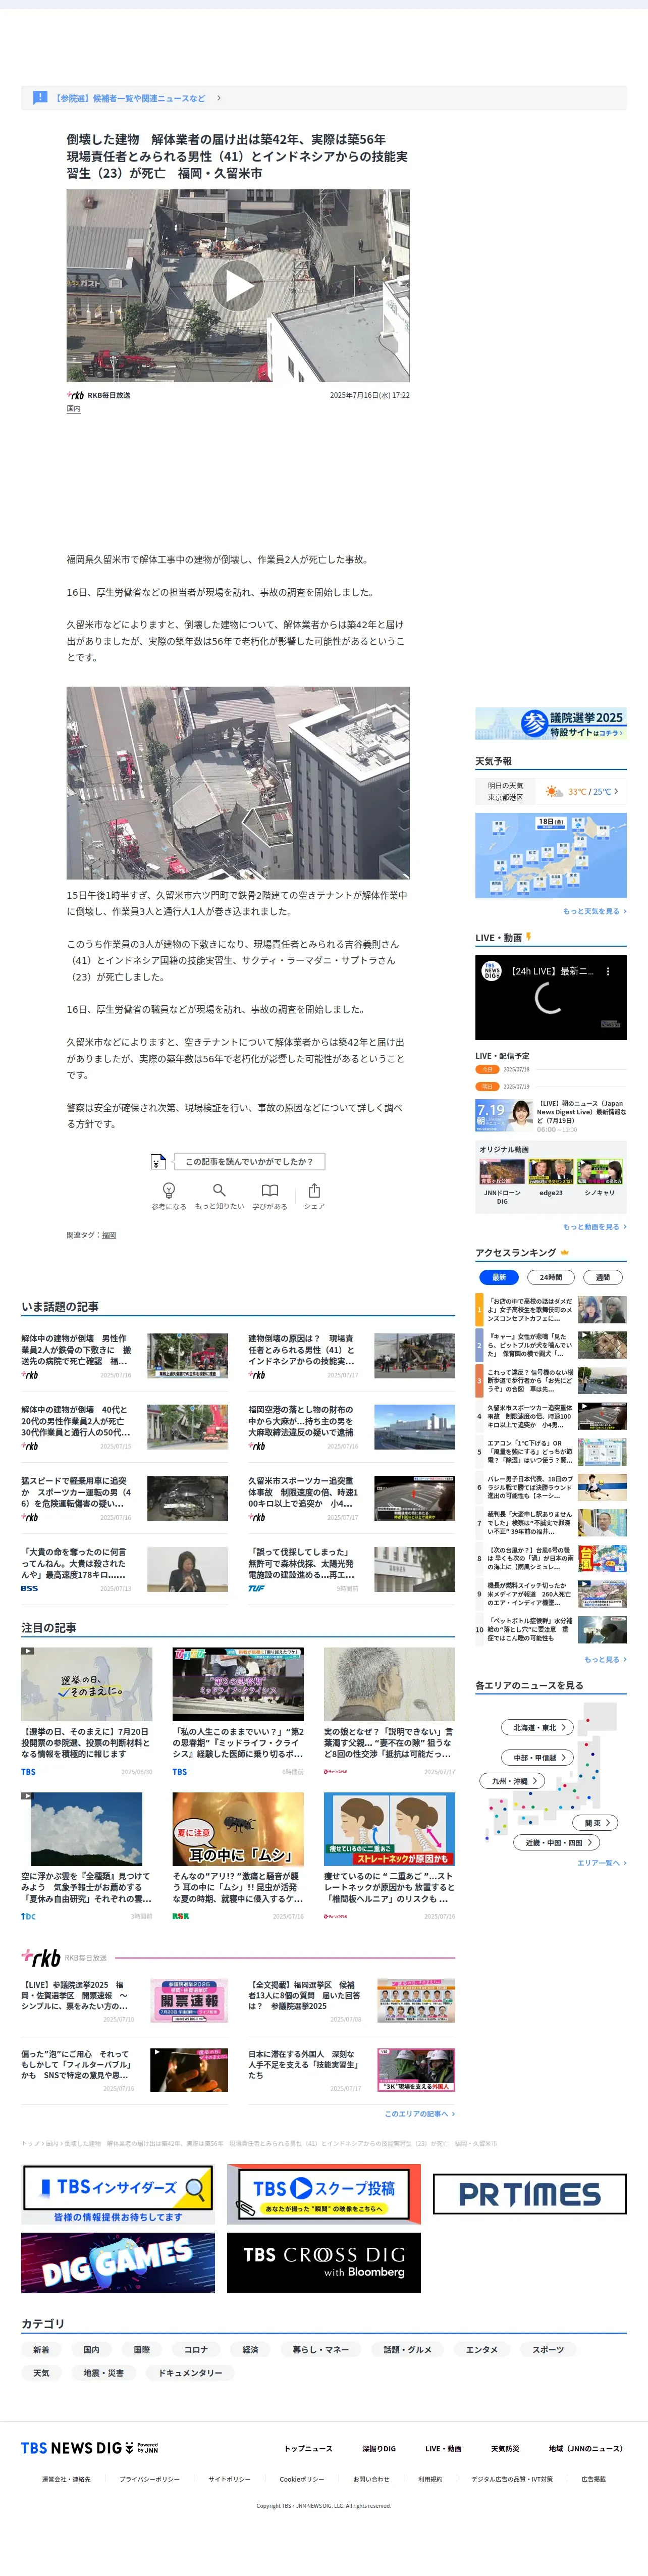Select the 地震・災害 category chip
648x2576 pixels.
[103, 2373]
